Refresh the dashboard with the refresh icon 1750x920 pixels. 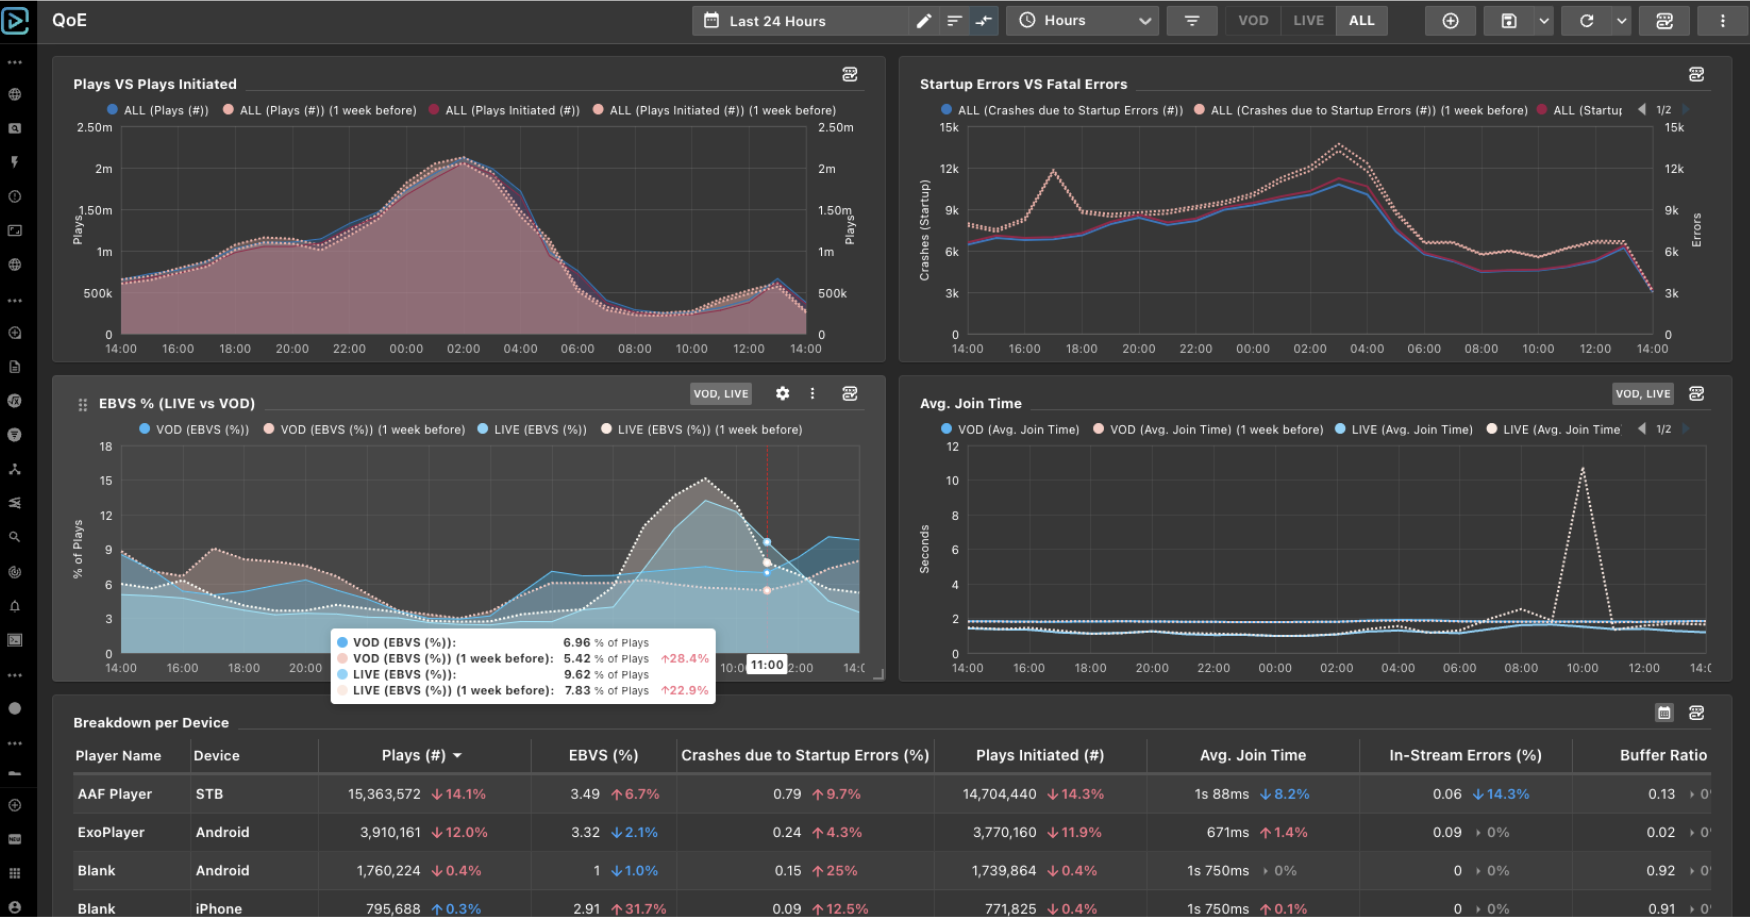click(1588, 20)
